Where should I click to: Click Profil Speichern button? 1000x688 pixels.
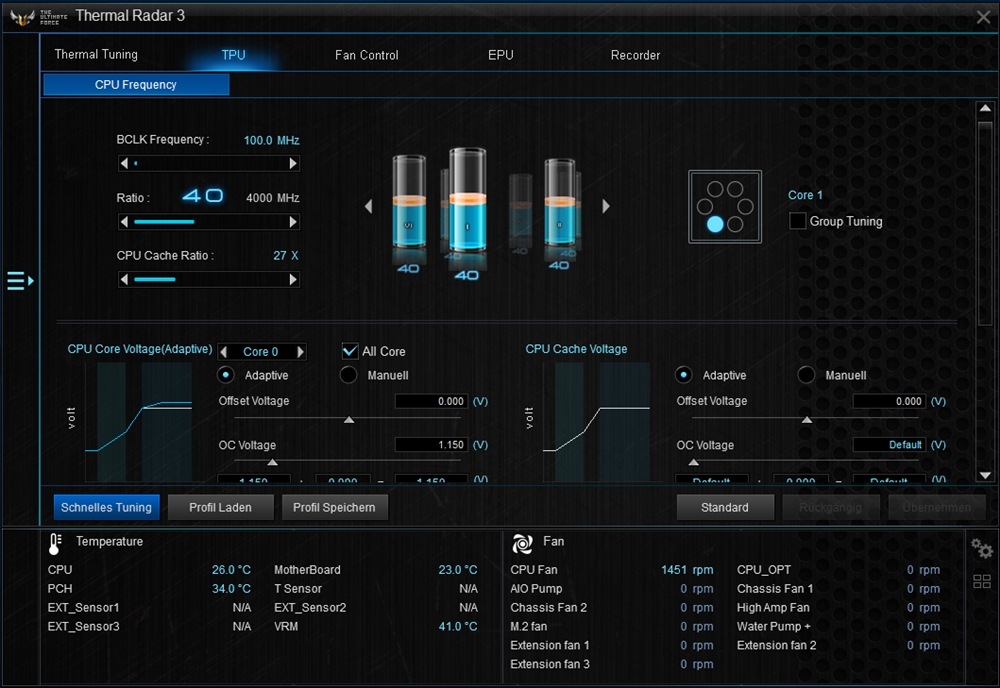[x=334, y=507]
